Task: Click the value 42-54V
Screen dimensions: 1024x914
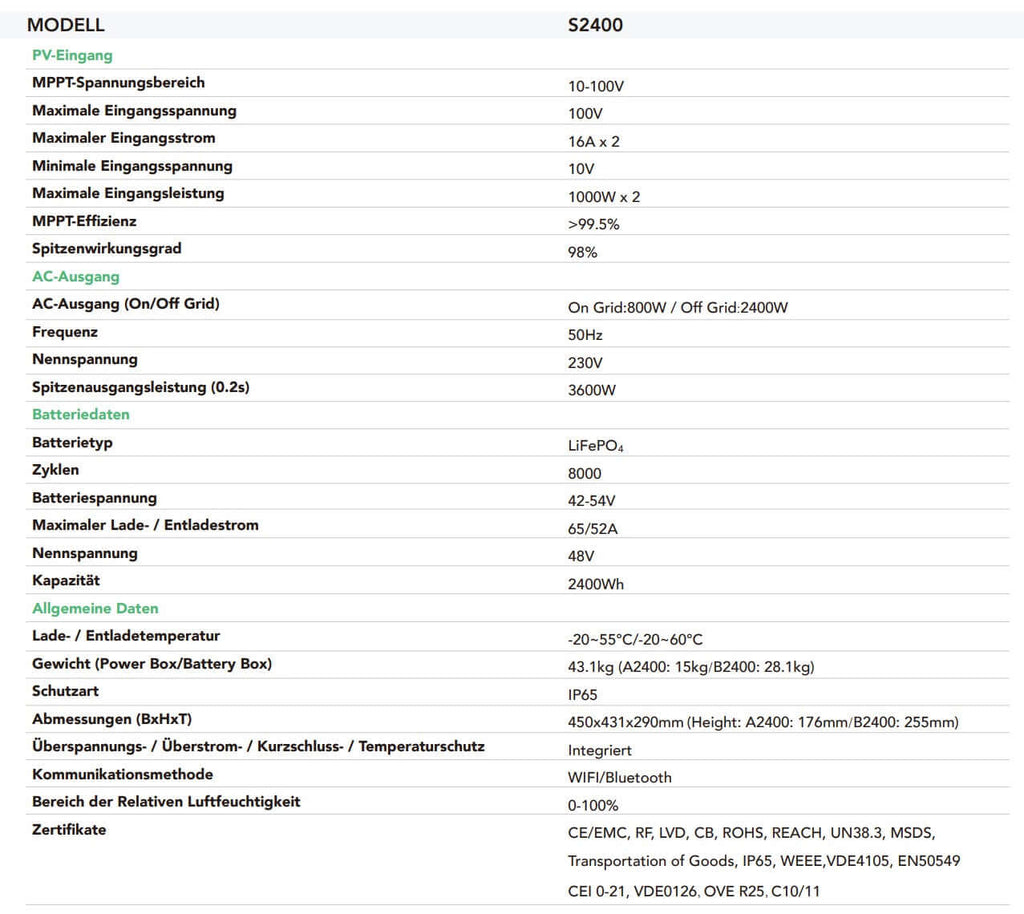Action: [x=592, y=501]
